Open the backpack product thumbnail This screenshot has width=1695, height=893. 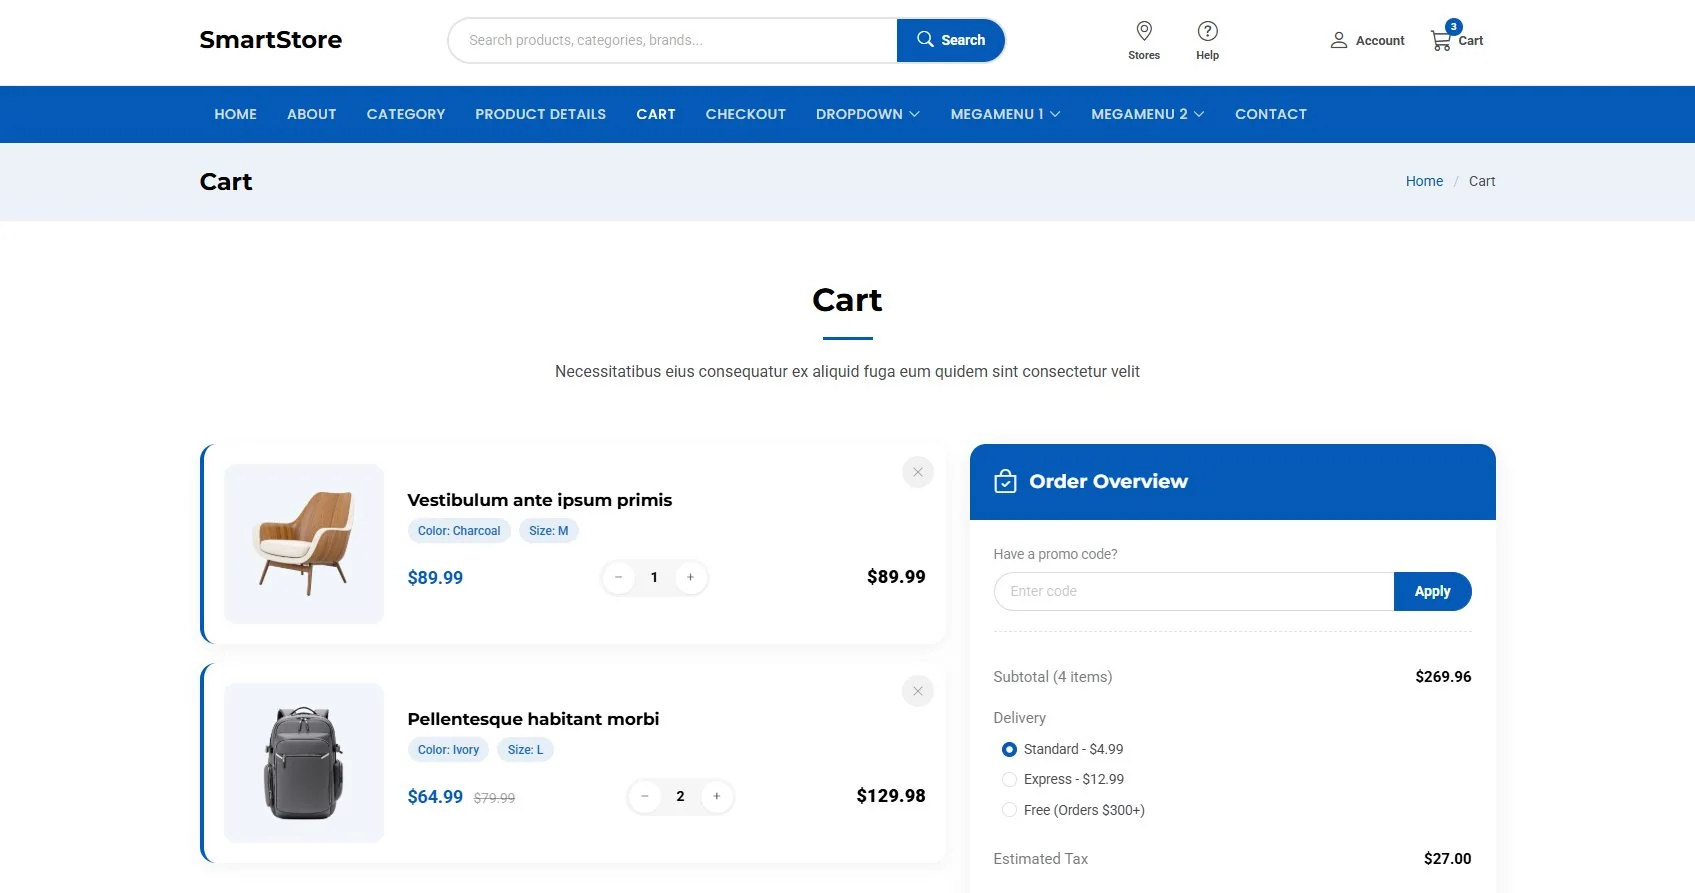pyautogui.click(x=304, y=763)
